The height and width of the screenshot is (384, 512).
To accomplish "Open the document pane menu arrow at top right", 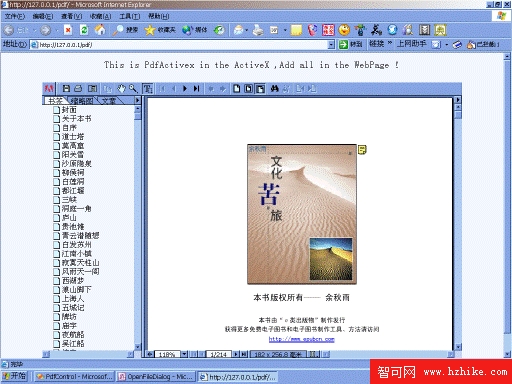I will 458,100.
